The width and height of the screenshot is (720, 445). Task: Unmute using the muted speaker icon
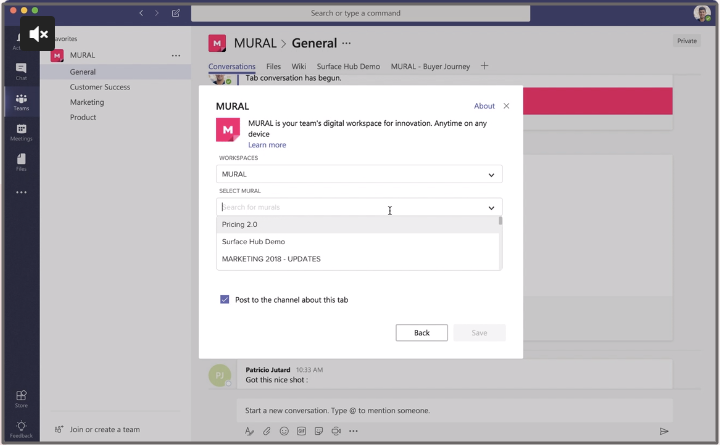pos(38,34)
